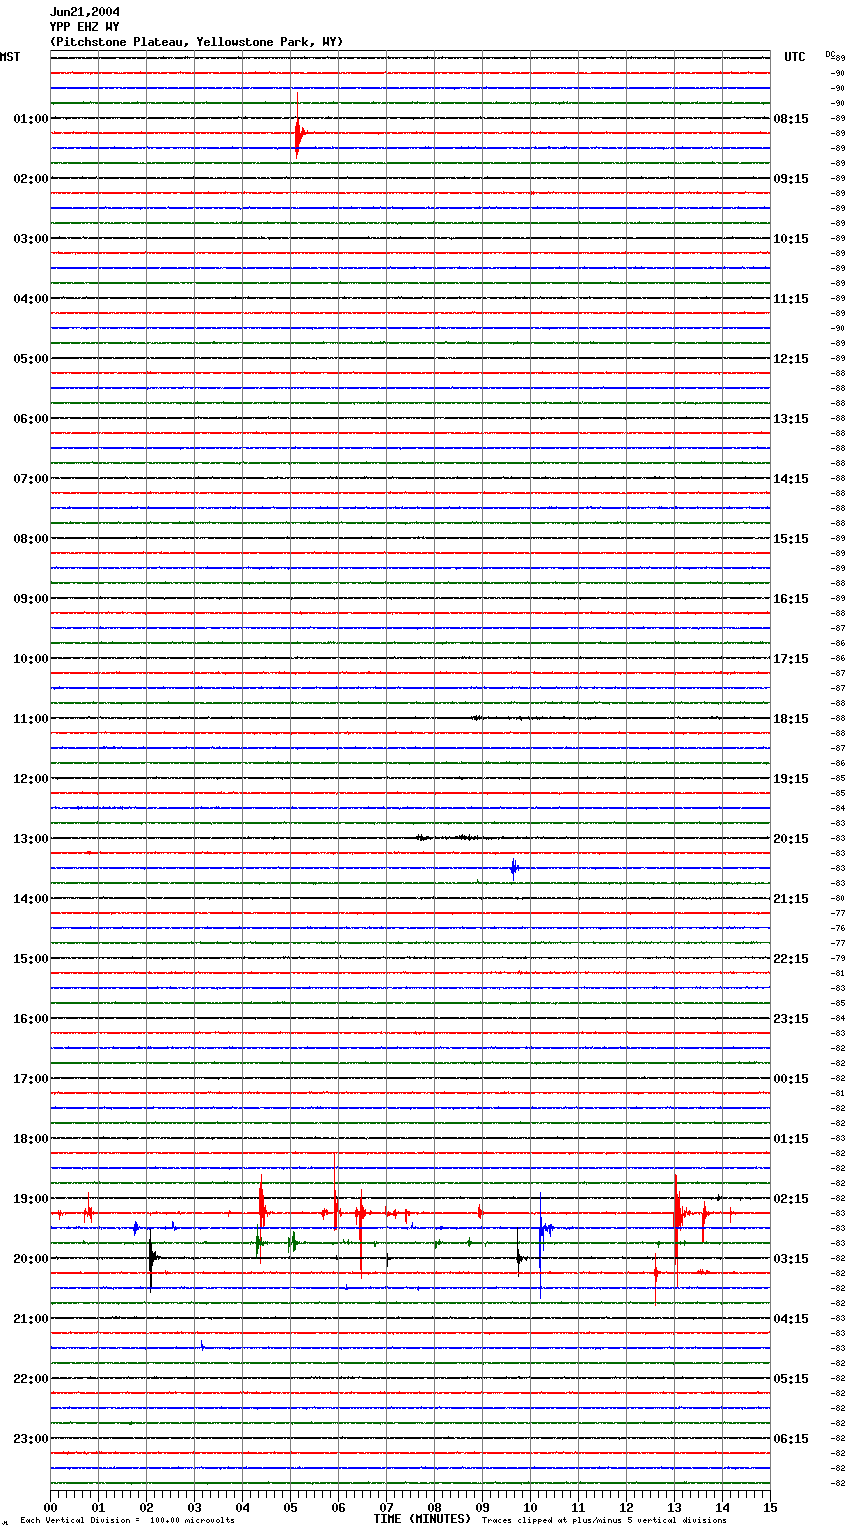The height and width of the screenshot is (1534, 850).
Task: Click the 03:00 MST row label
Action: 31,239
